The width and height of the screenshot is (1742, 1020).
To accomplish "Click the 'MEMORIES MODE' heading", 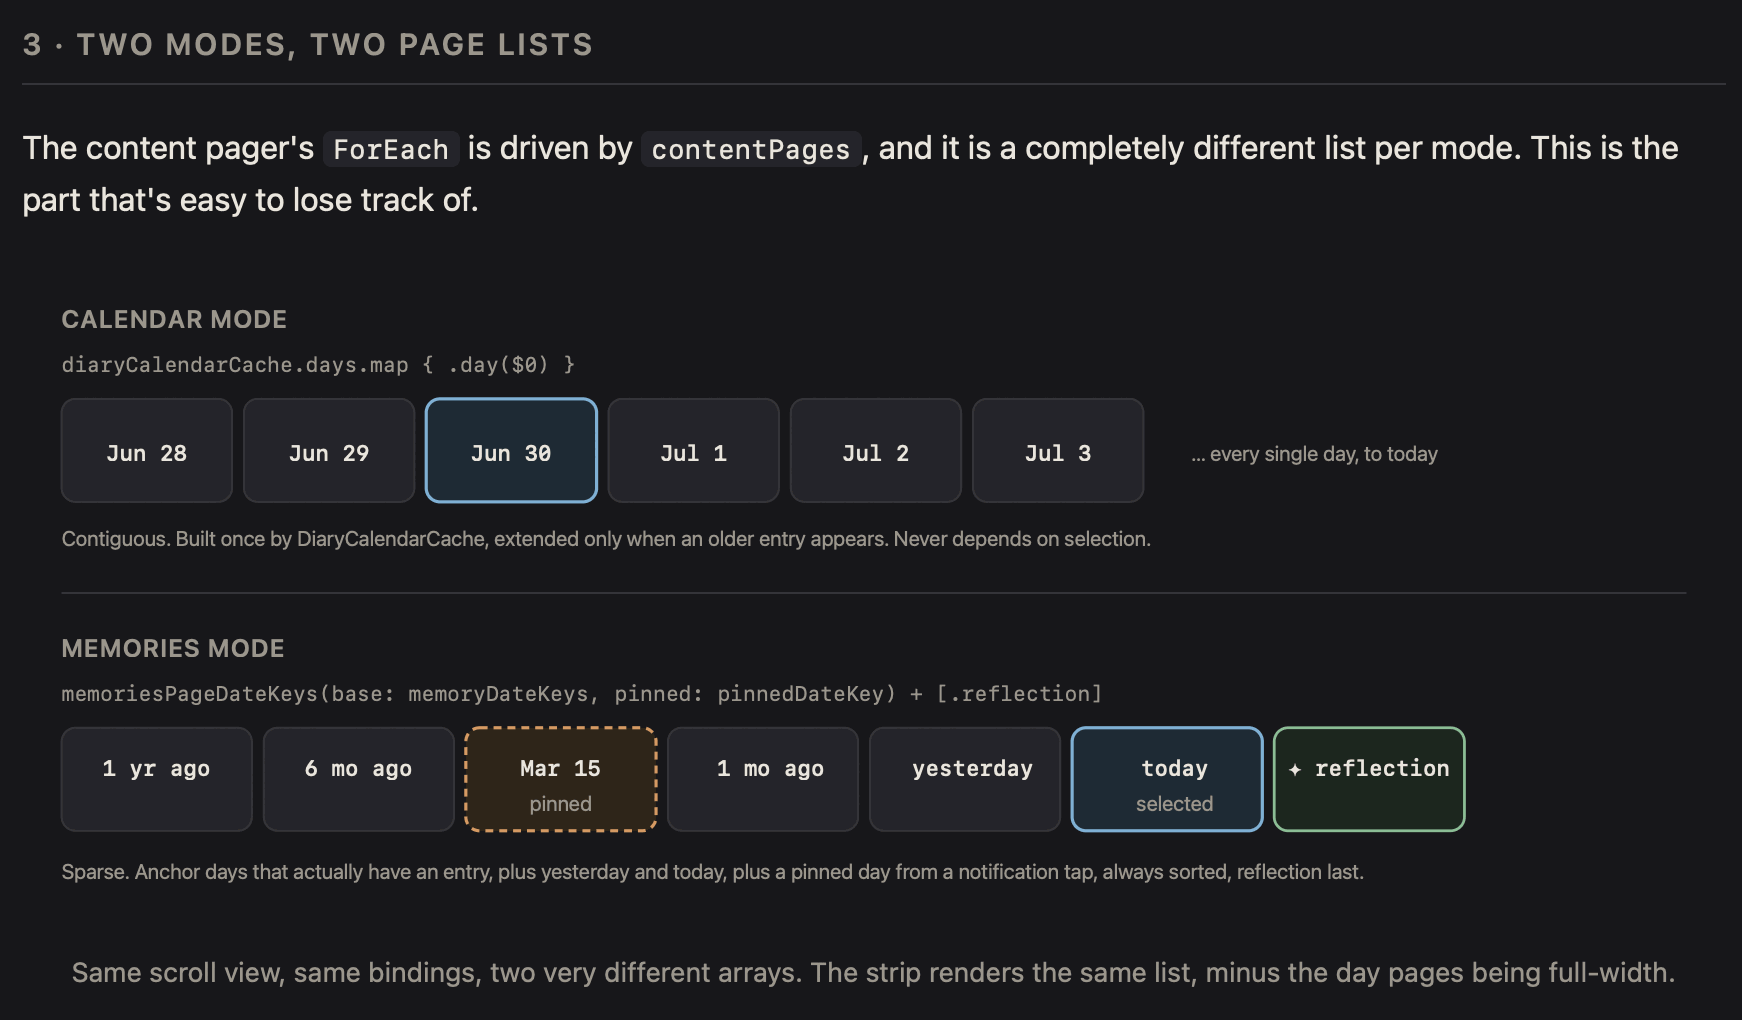I will pyautogui.click(x=173, y=649).
